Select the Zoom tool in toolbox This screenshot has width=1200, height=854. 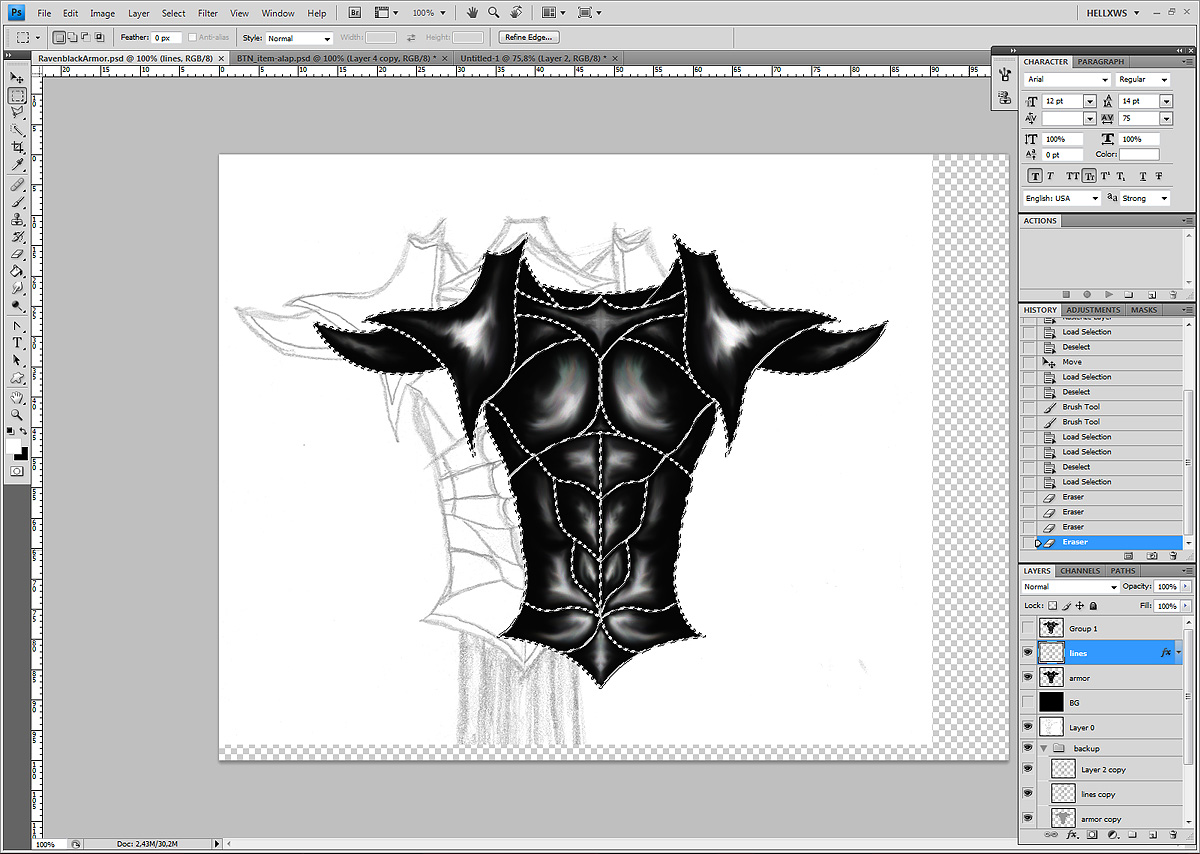click(17, 415)
